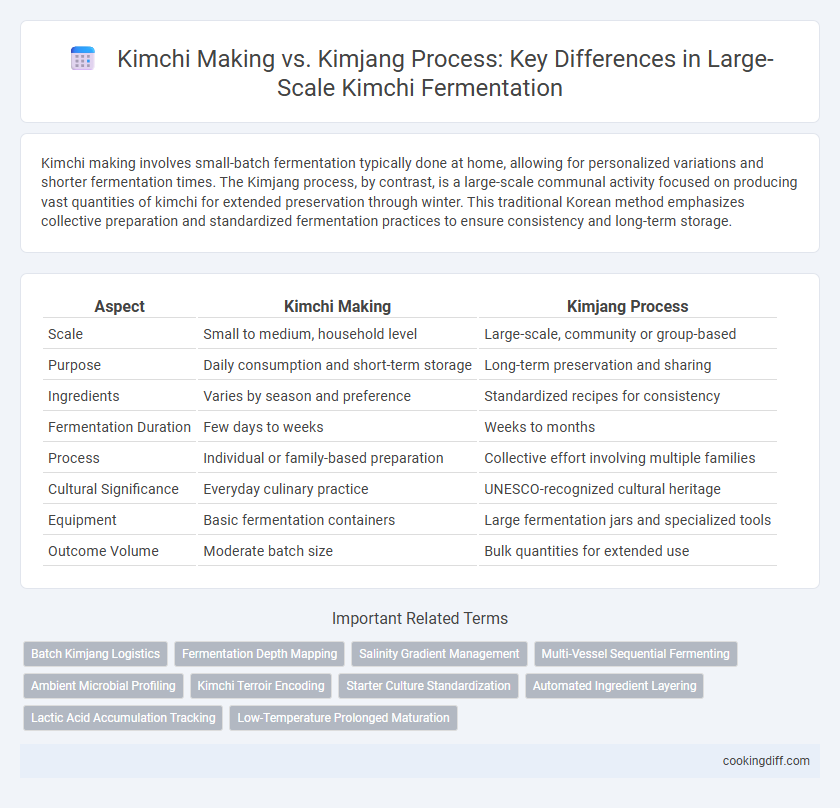Click the Kimjang Process column header
Screen dimensions: 840x808
(627, 306)
